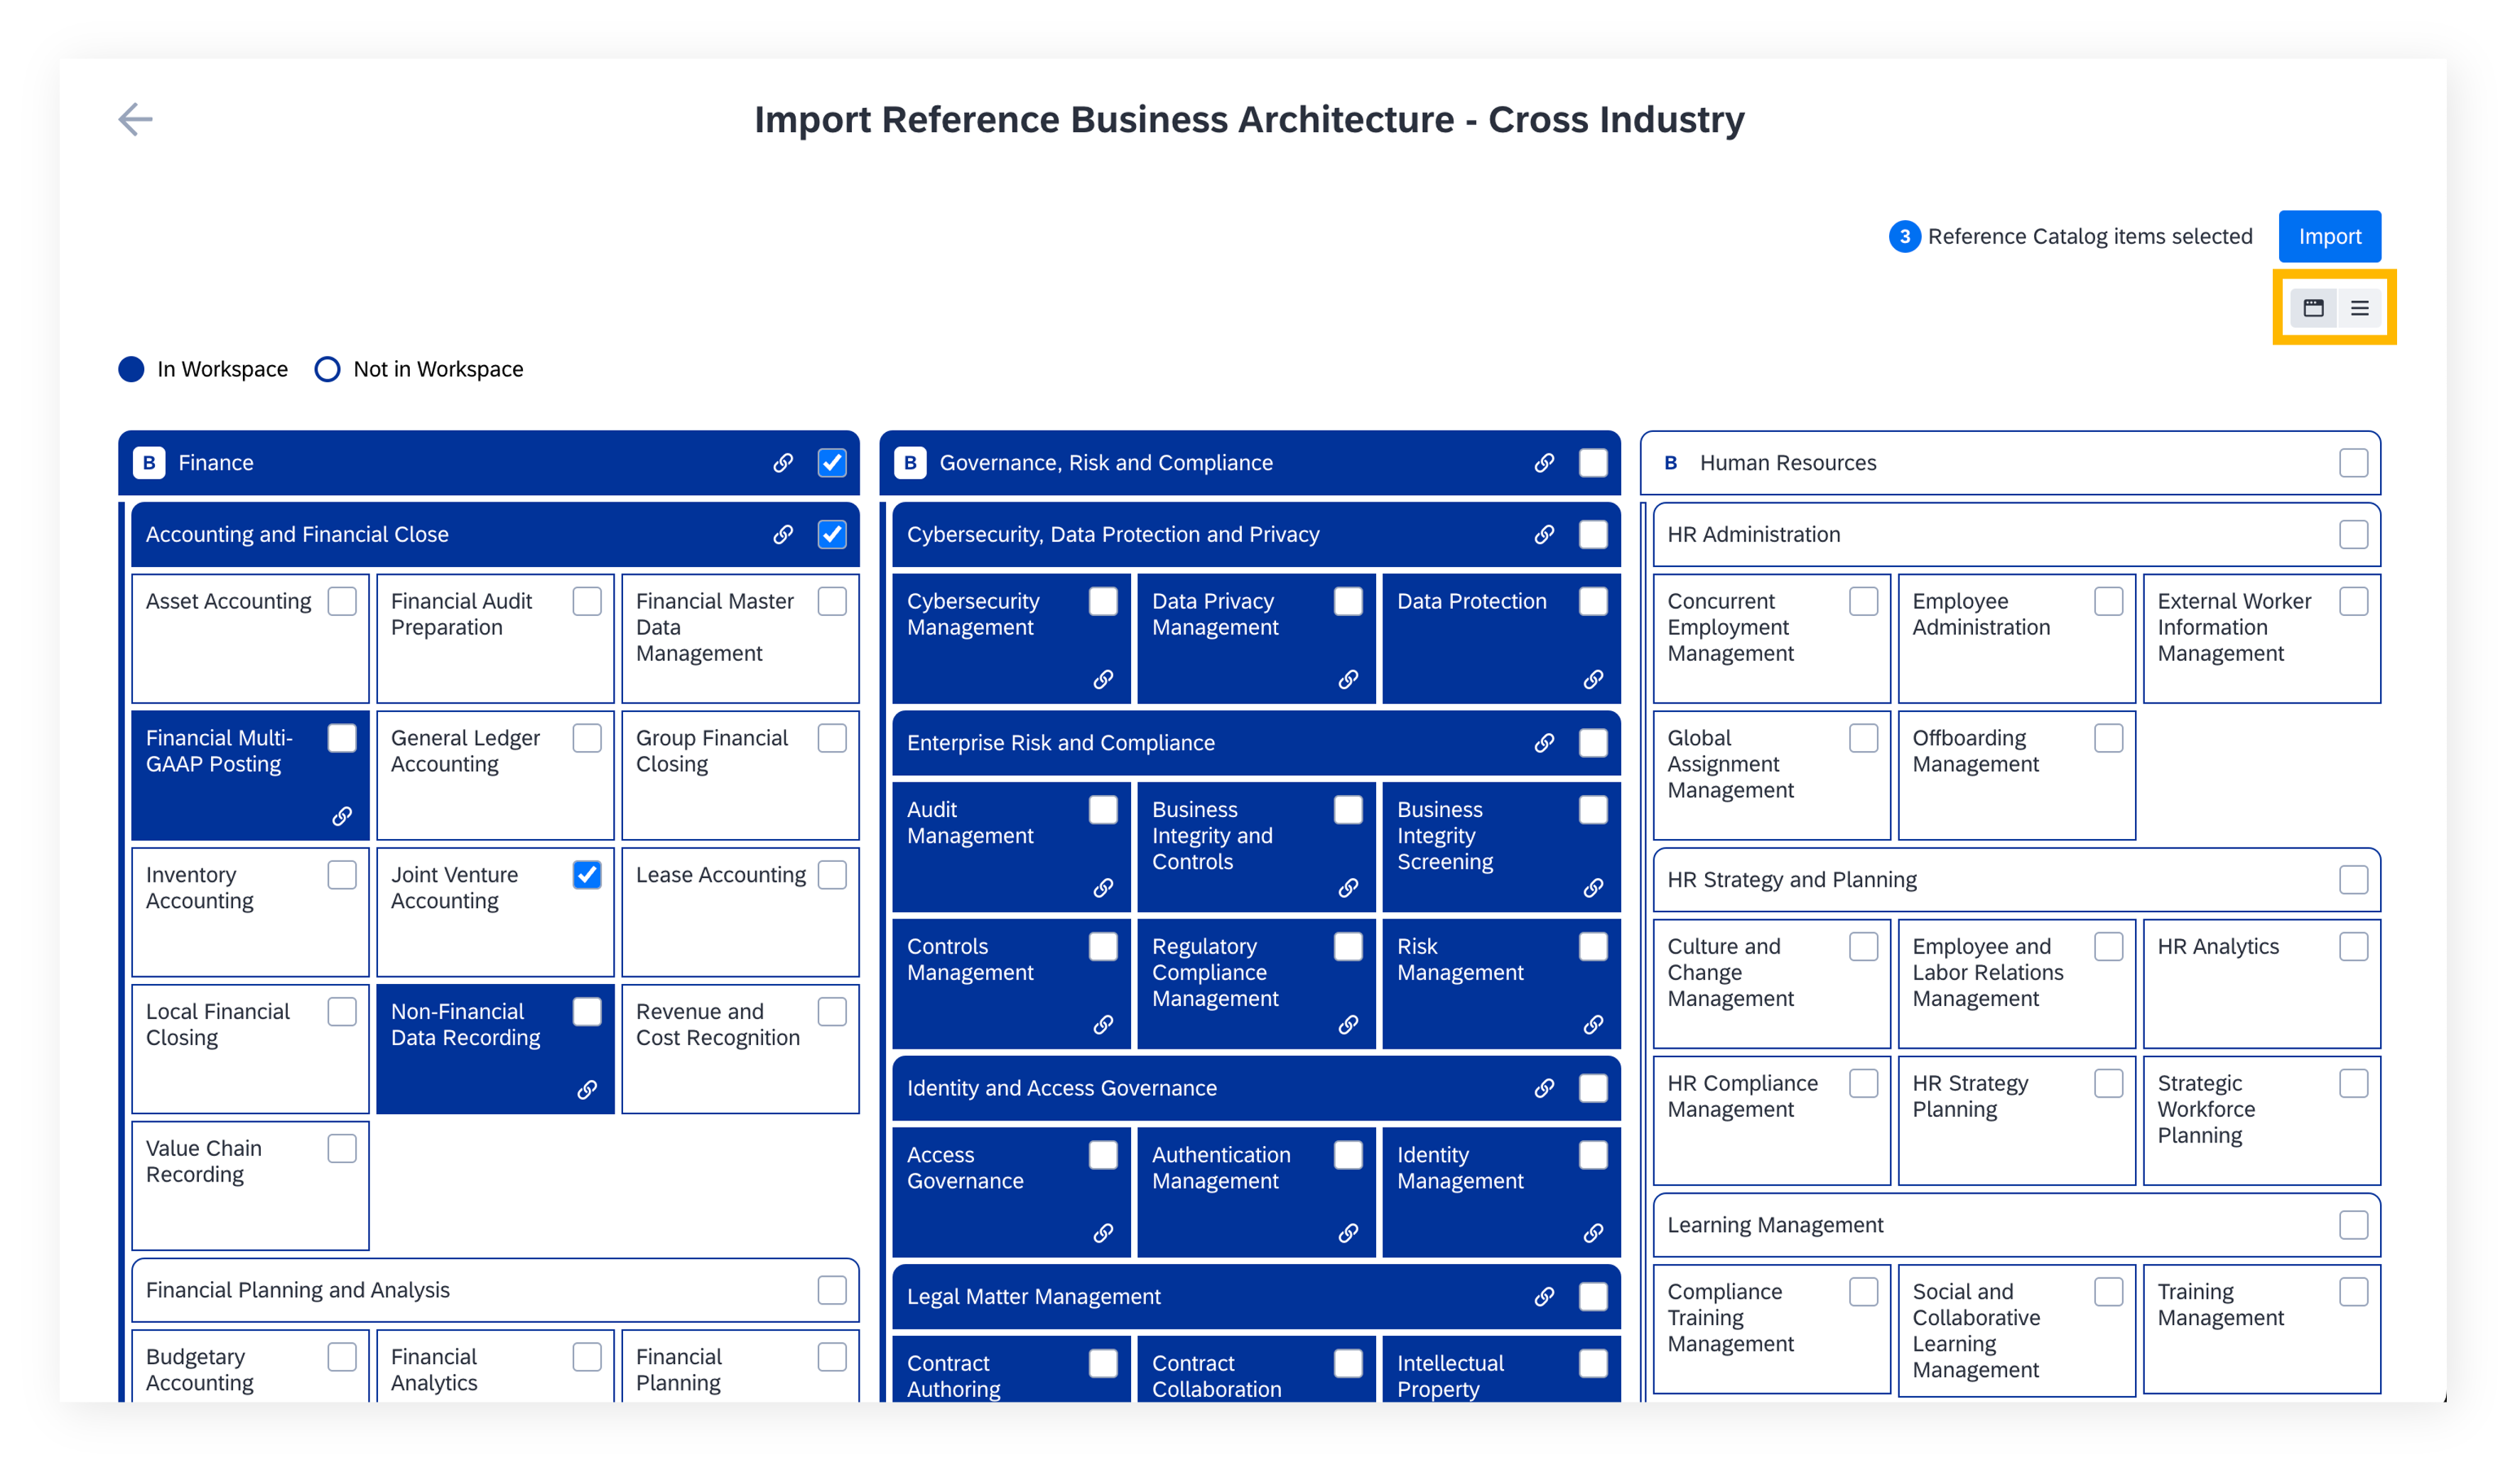The image size is (2520, 1475).
Task: Check the Inventory Accounting checkbox
Action: click(x=342, y=875)
